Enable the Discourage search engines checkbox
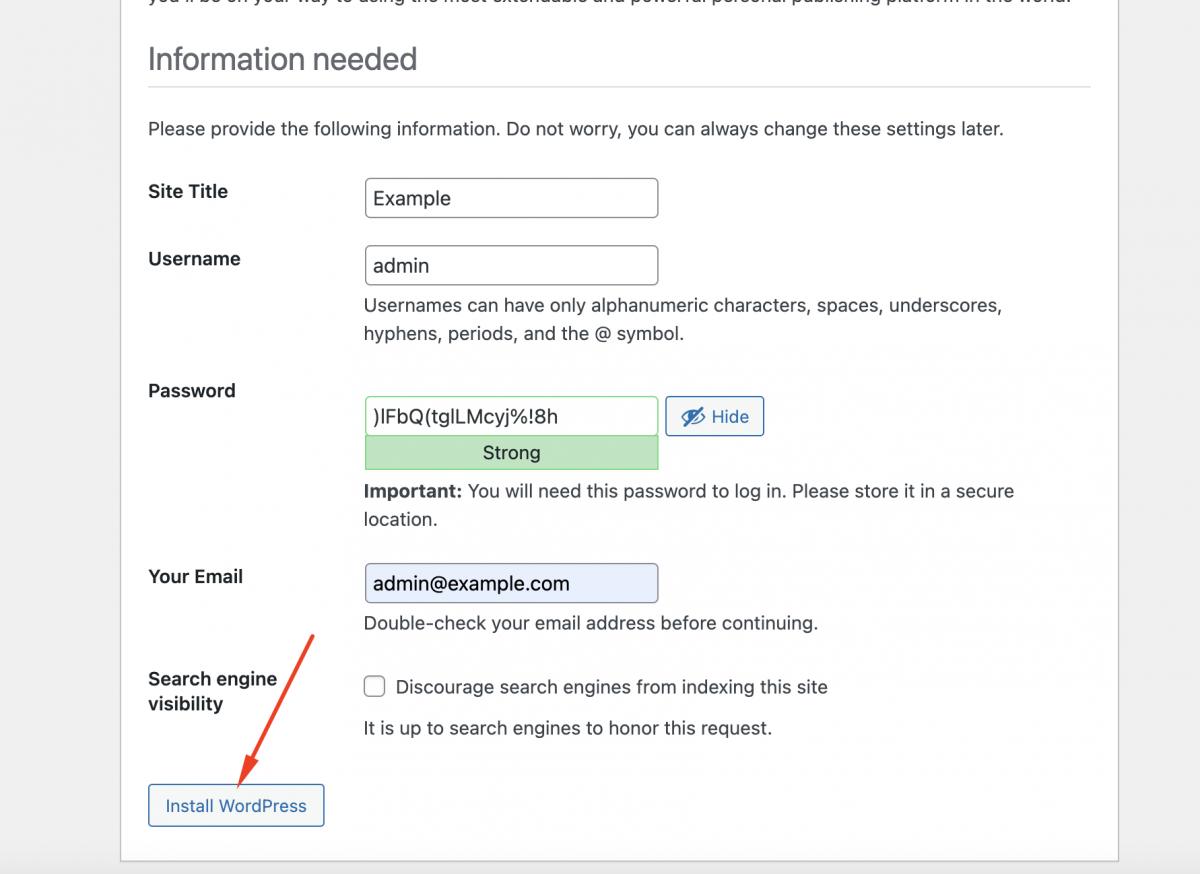Viewport: 1200px width, 874px height. click(374, 686)
